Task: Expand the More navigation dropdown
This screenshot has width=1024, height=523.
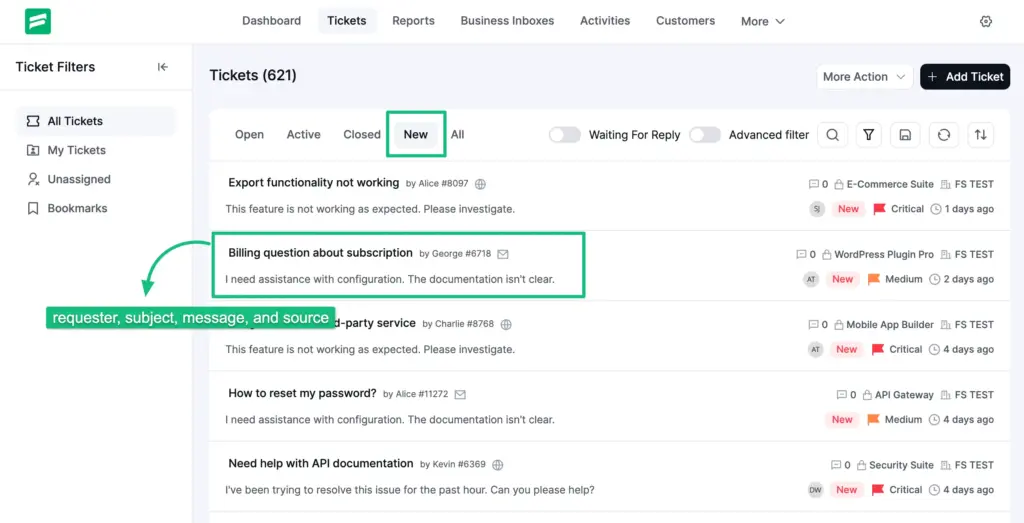Action: pos(762,22)
